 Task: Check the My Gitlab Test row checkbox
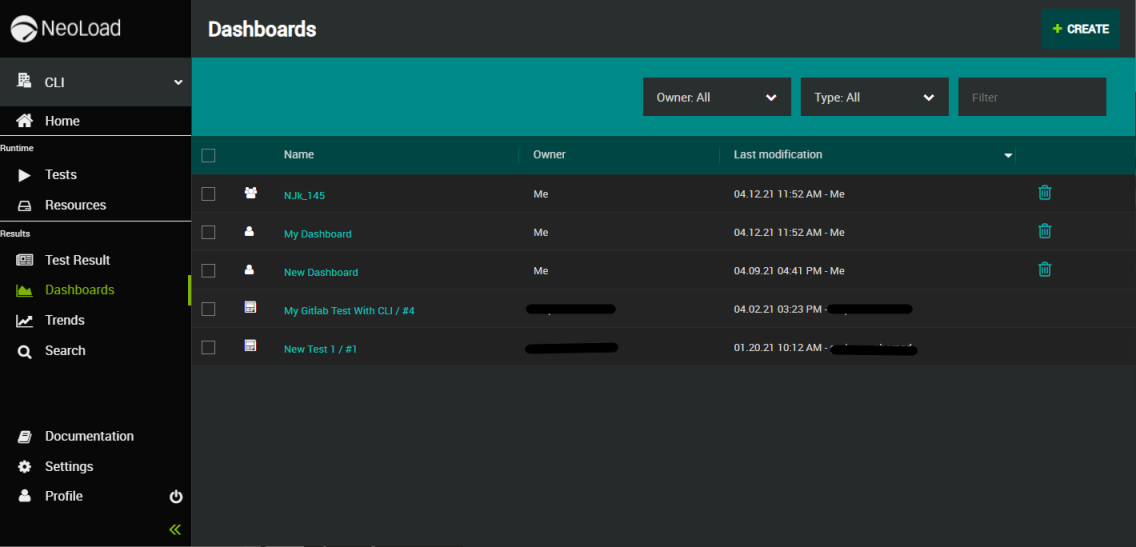coord(209,309)
